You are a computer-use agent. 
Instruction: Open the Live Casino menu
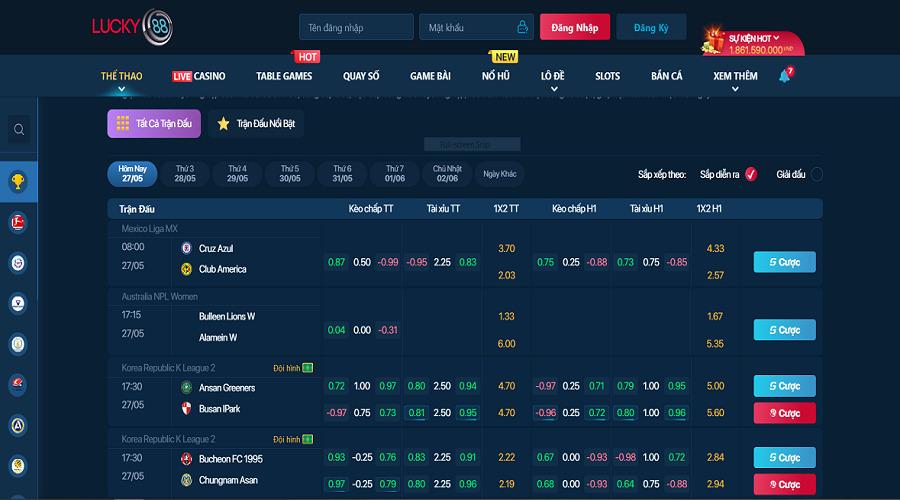pyautogui.click(x=199, y=76)
